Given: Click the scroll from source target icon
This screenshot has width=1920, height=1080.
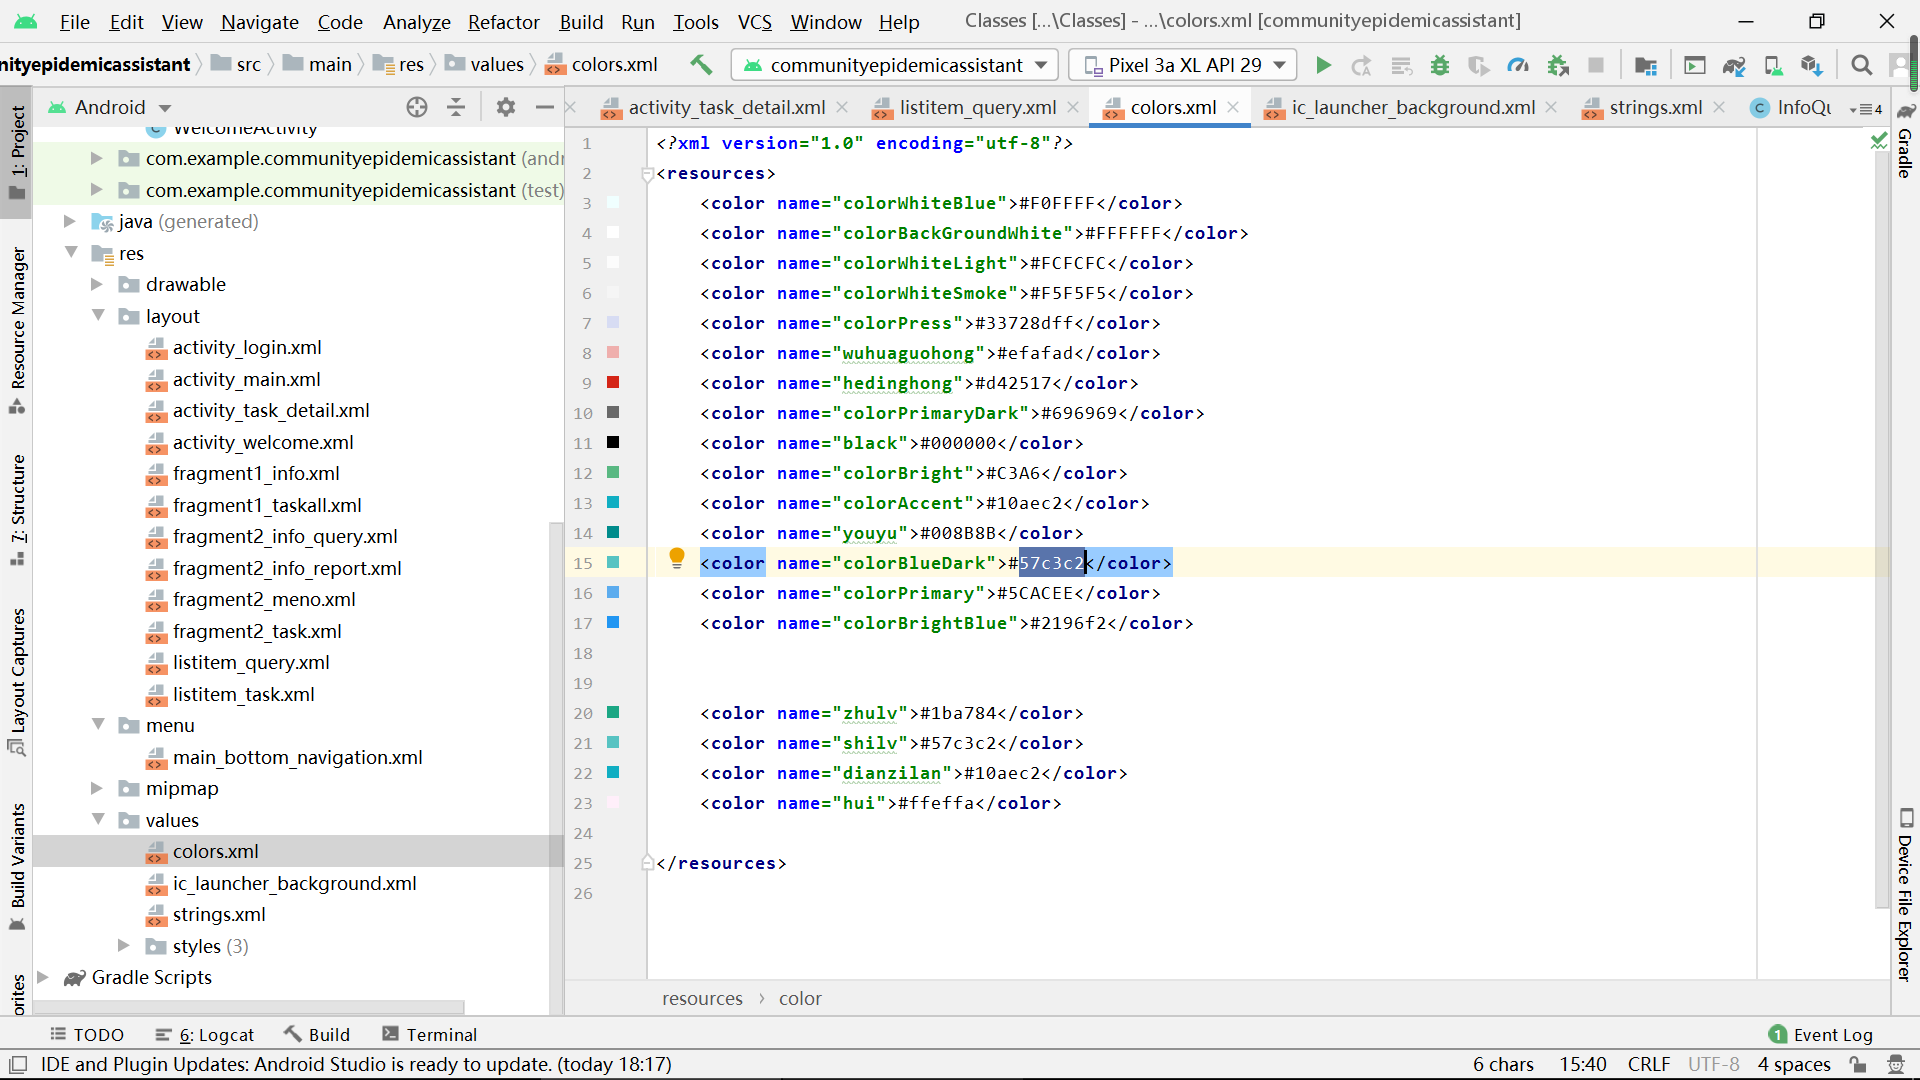Looking at the screenshot, I should [x=417, y=107].
